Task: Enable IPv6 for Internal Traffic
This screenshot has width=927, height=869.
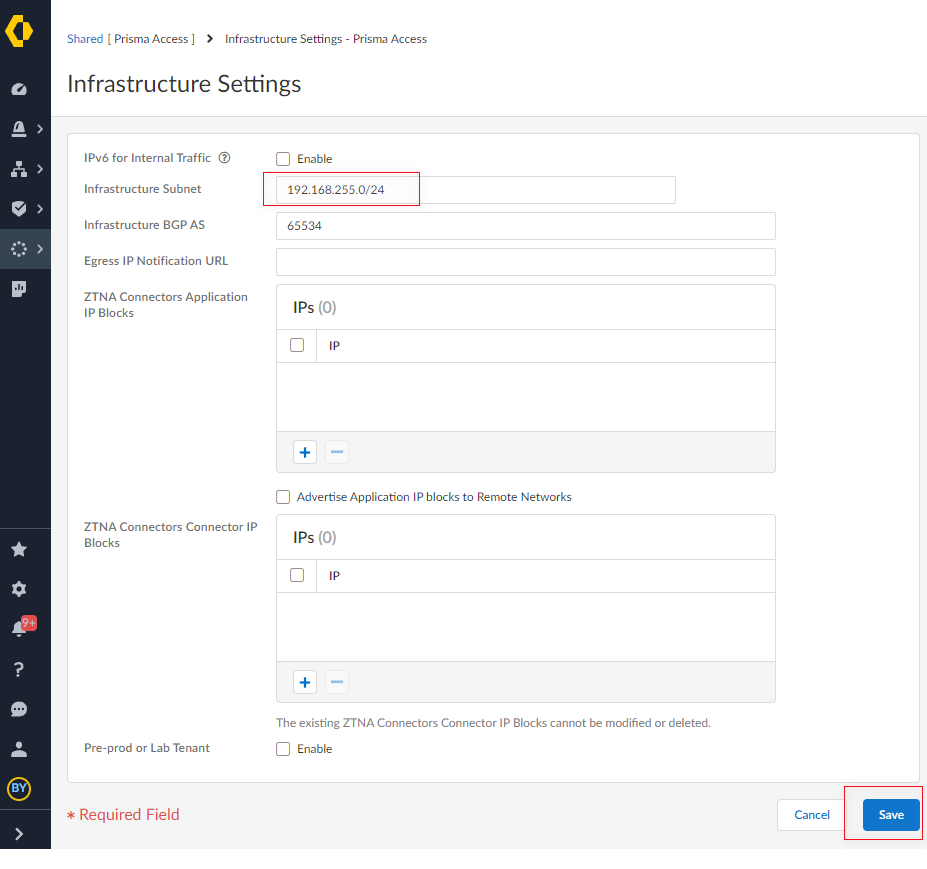Action: click(x=283, y=158)
